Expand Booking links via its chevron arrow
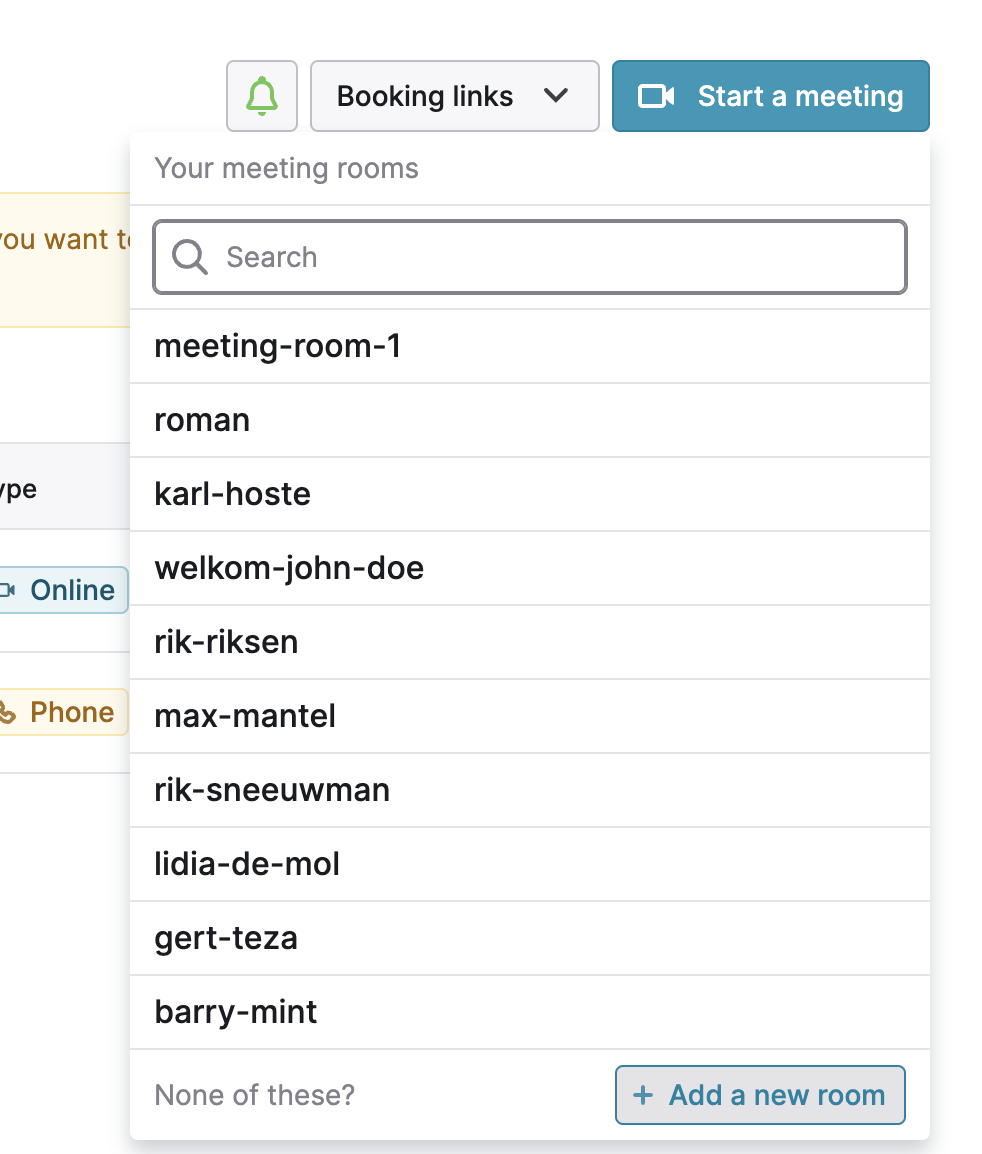Screen dimensions: 982x1154 (556, 96)
